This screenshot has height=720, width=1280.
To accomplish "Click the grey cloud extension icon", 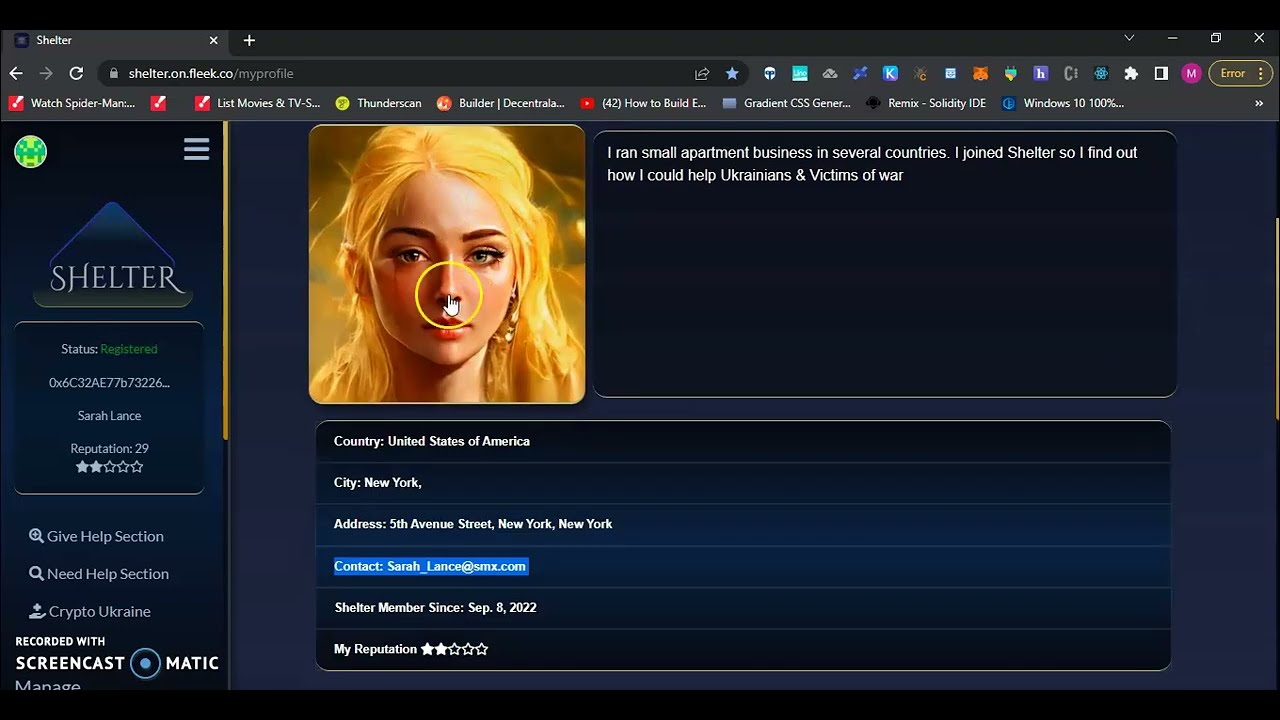I will pyautogui.click(x=830, y=73).
